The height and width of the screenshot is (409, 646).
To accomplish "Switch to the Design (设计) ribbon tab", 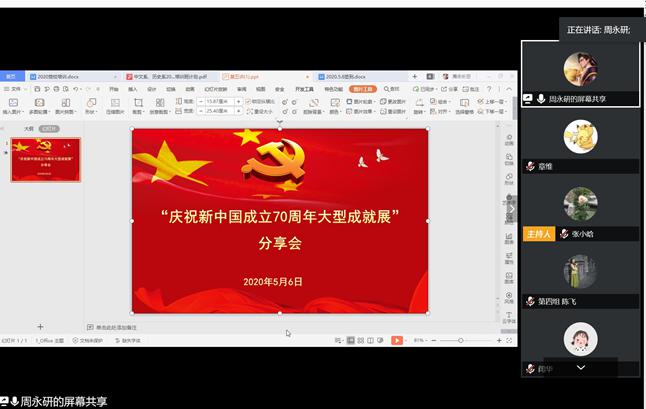I will tap(152, 89).
